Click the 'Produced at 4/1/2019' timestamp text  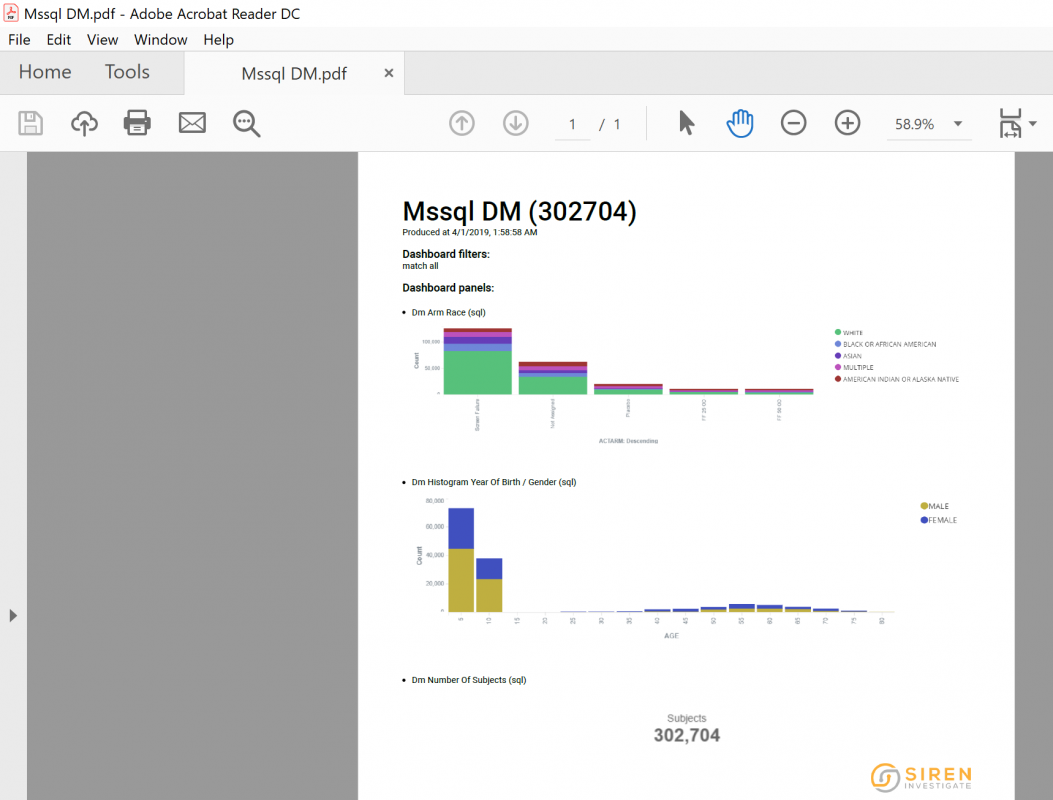[x=469, y=232]
